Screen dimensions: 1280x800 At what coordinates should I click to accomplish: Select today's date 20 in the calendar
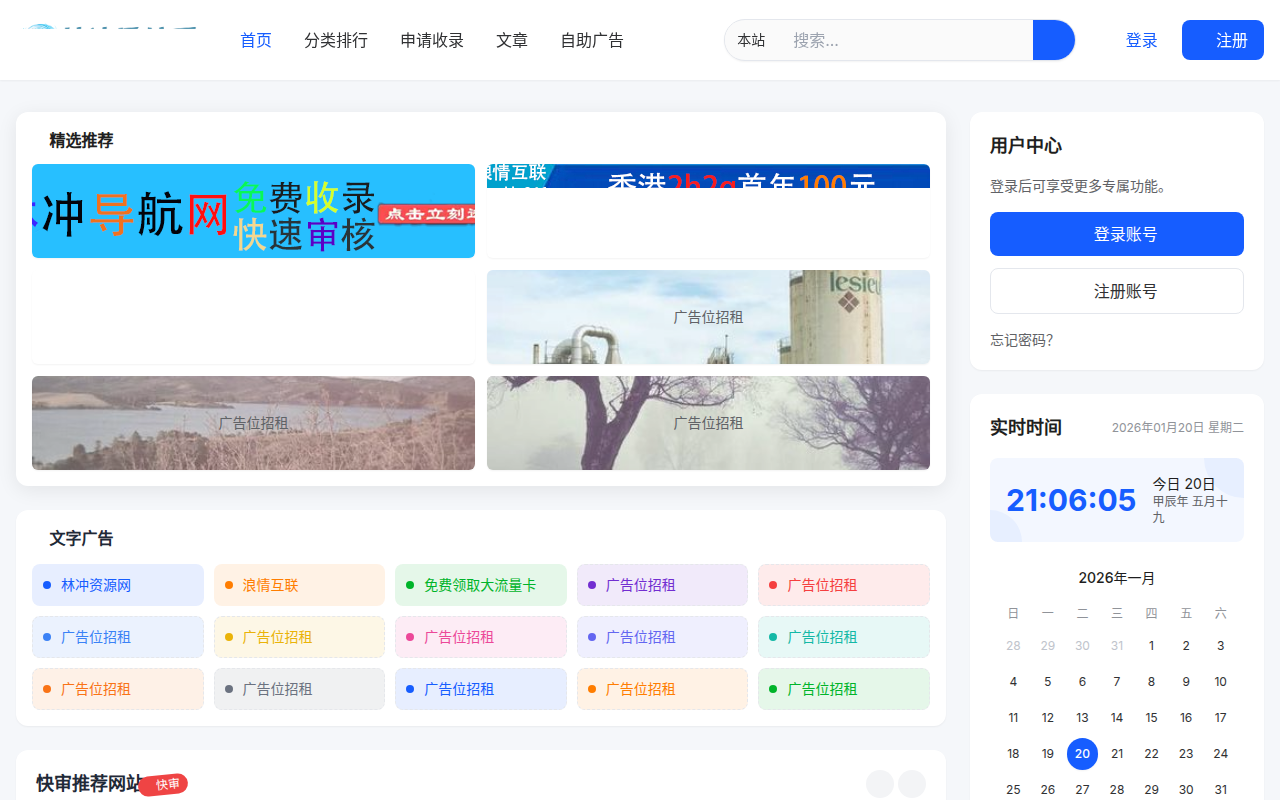(x=1082, y=753)
